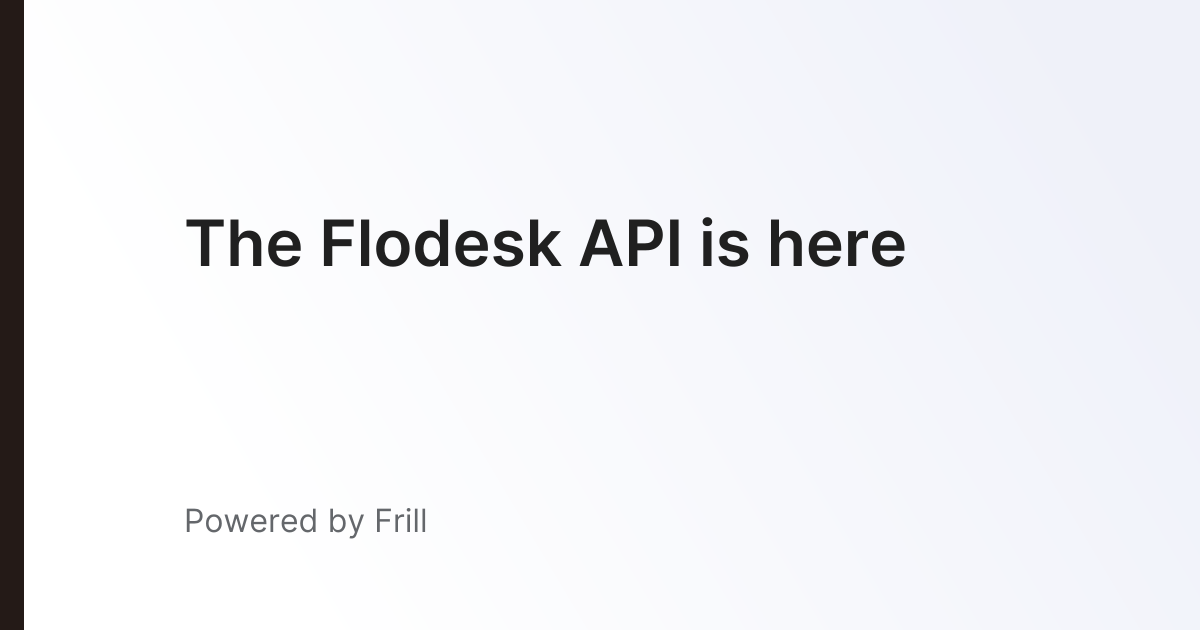The width and height of the screenshot is (1200, 630).
Task: Click the word API in the headline
Action: click(630, 244)
